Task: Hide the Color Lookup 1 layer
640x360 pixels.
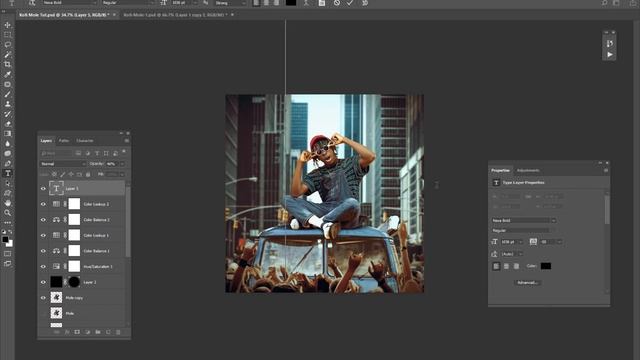Action: click(x=43, y=235)
